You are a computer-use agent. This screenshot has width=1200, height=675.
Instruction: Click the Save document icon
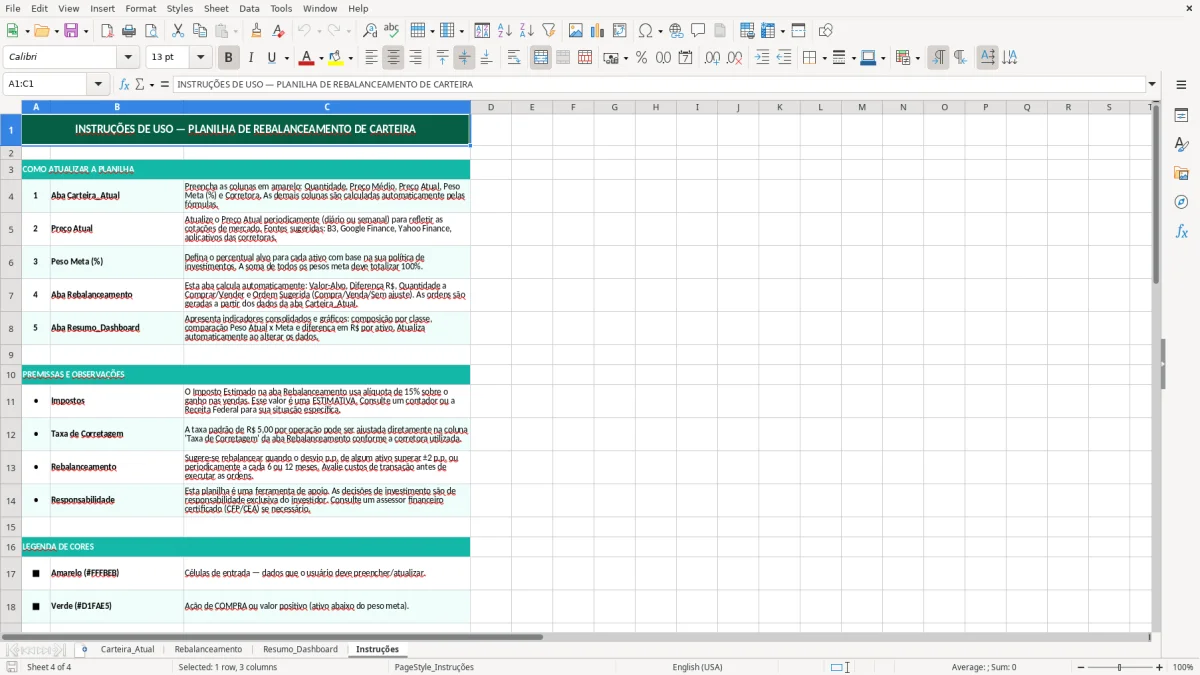pos(71,31)
